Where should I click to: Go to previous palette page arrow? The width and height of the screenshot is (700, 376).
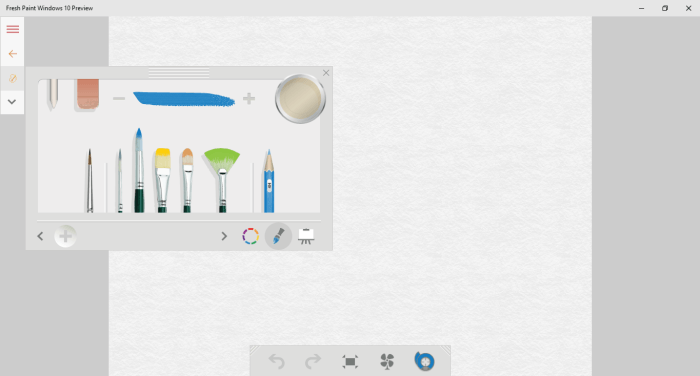pyautogui.click(x=40, y=236)
